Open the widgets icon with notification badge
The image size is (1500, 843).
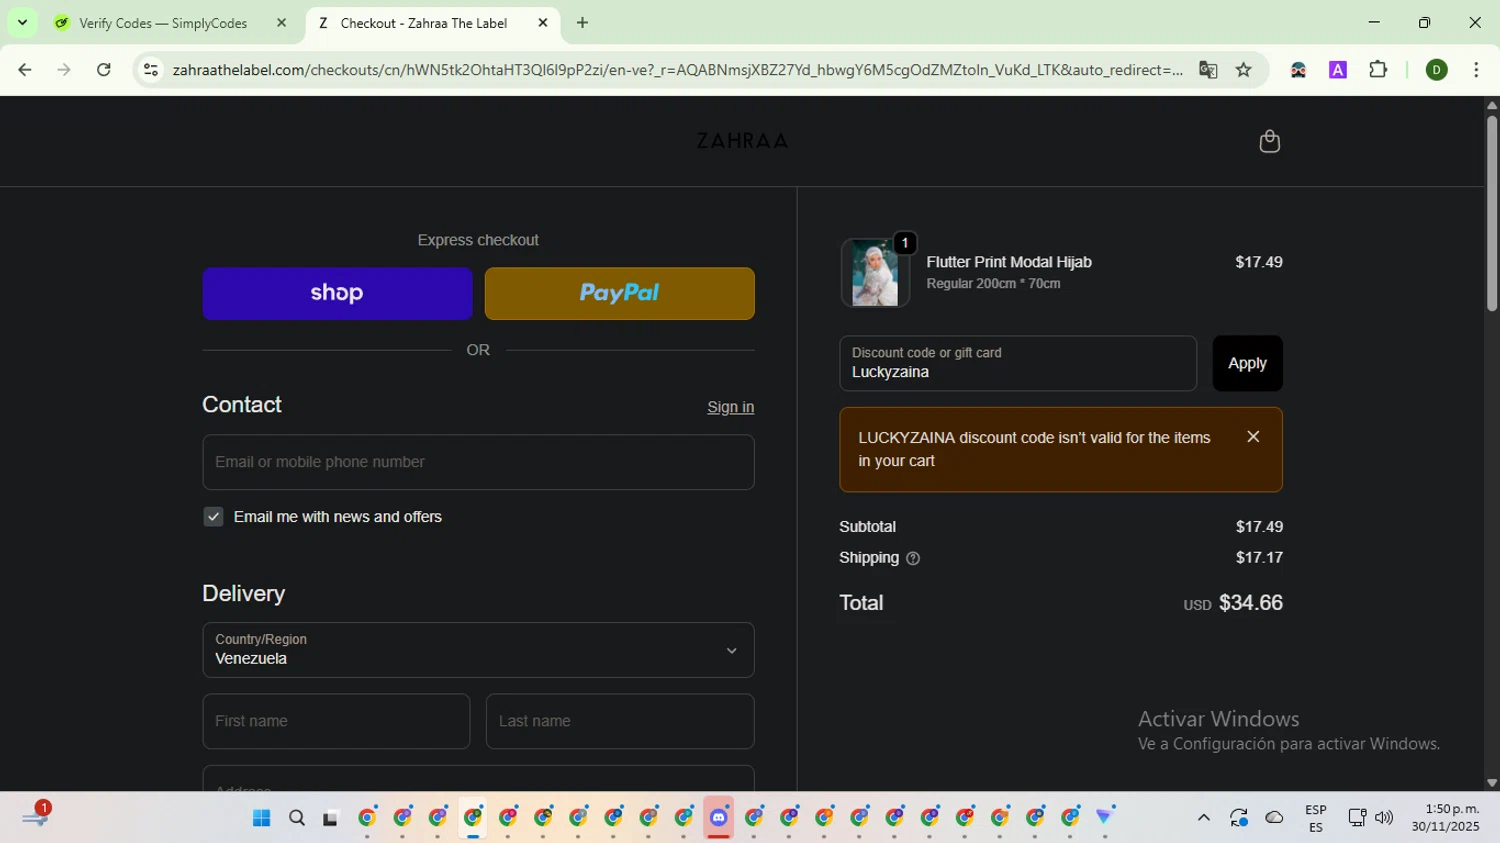tap(35, 817)
